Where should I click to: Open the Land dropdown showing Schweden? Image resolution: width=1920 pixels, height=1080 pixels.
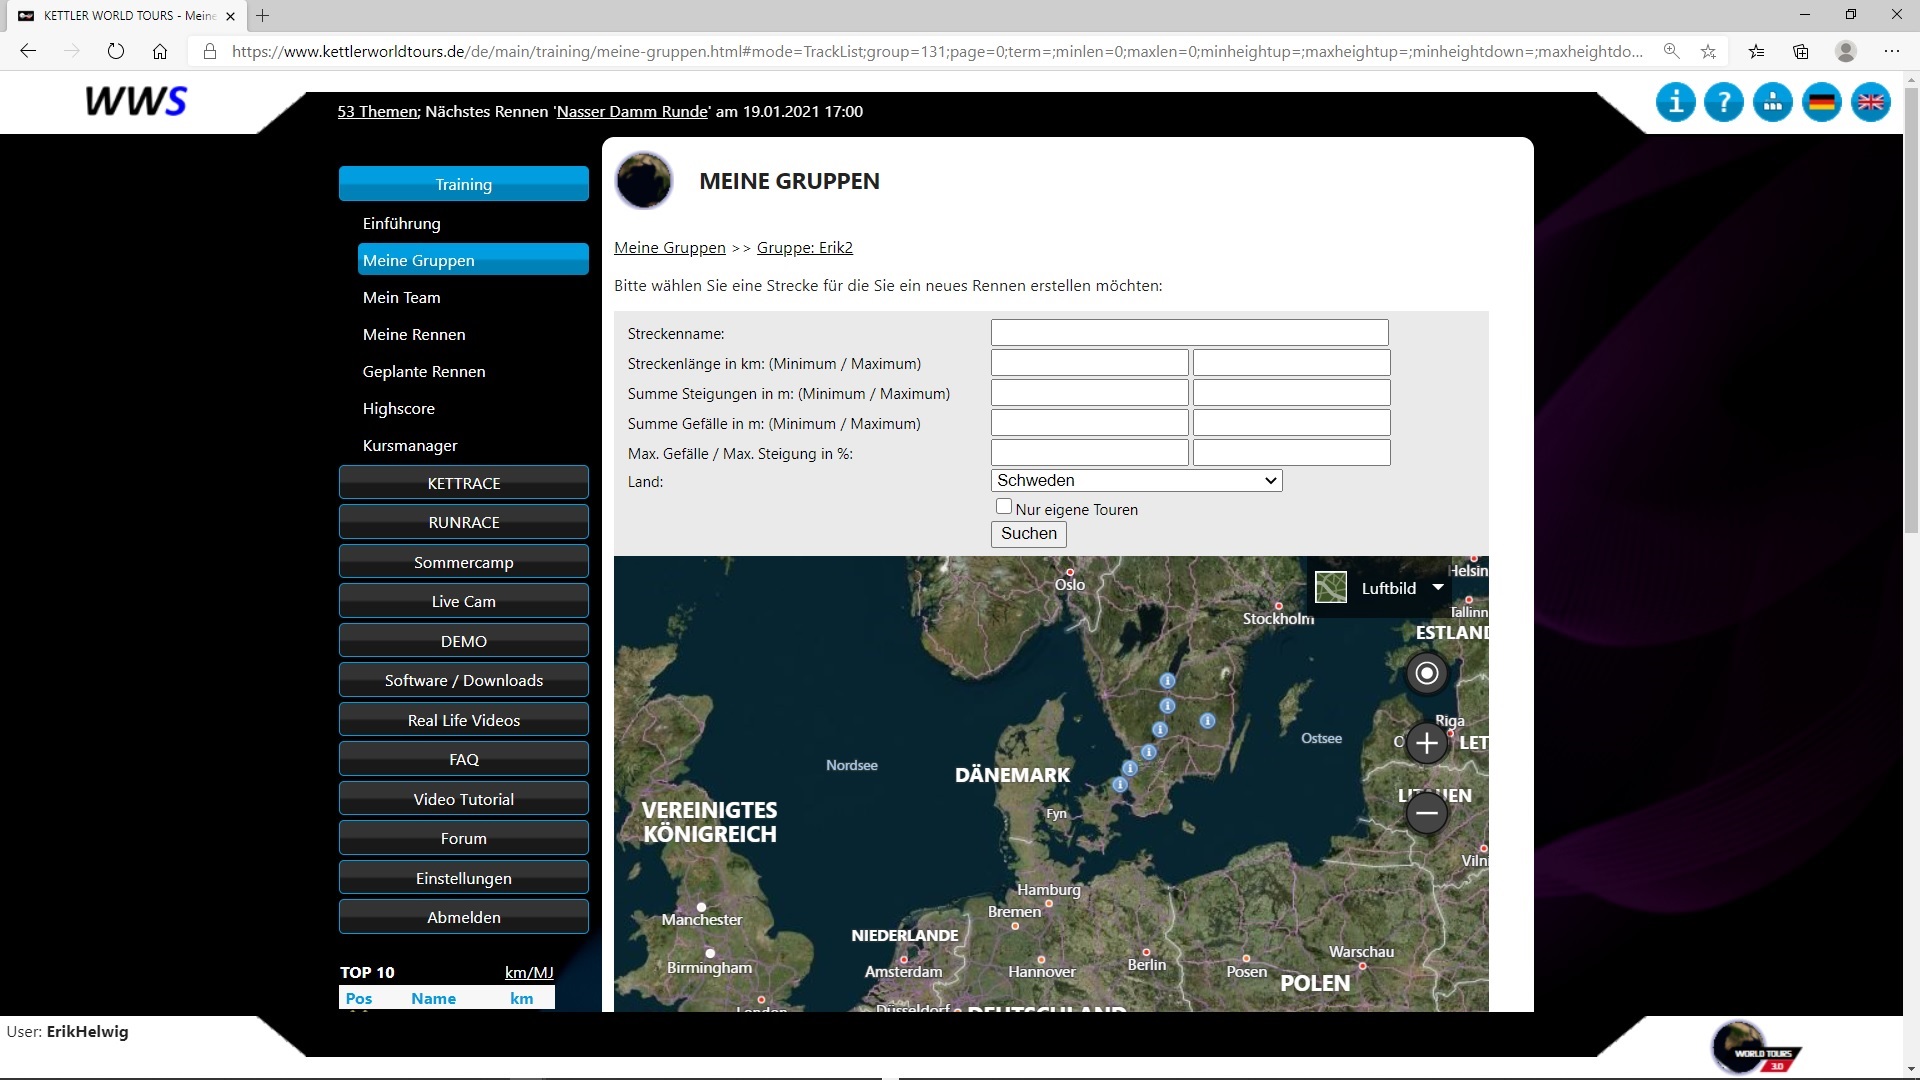pyautogui.click(x=1136, y=481)
